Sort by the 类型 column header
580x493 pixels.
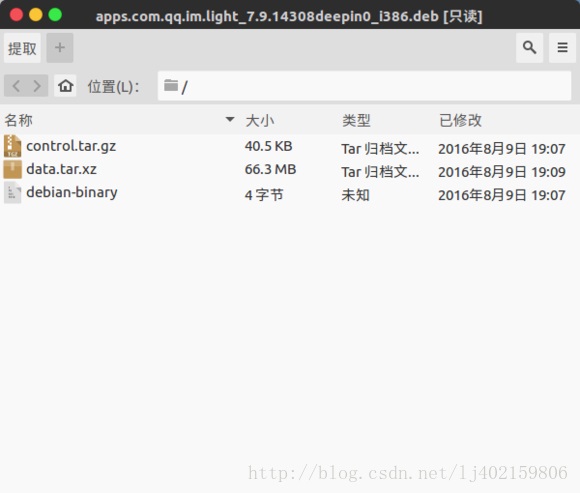pos(356,121)
